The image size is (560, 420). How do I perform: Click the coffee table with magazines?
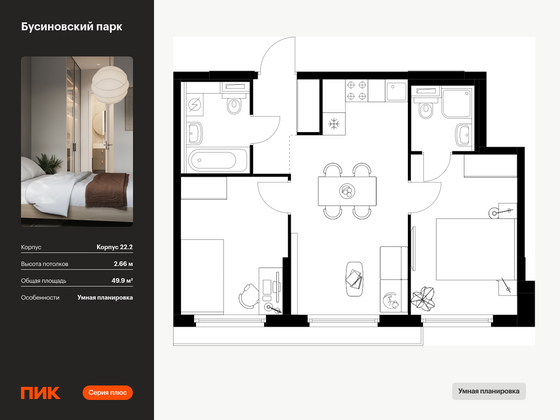(355, 279)
